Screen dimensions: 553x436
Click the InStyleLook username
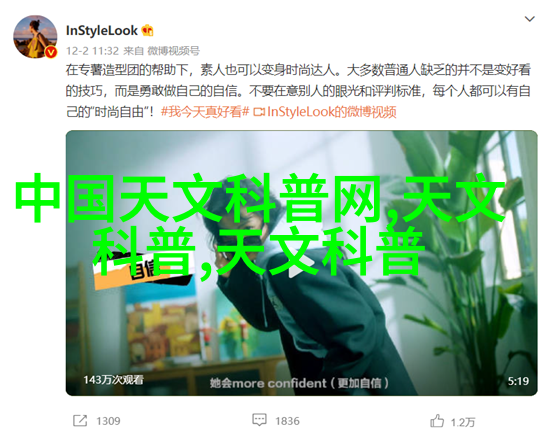click(x=102, y=31)
